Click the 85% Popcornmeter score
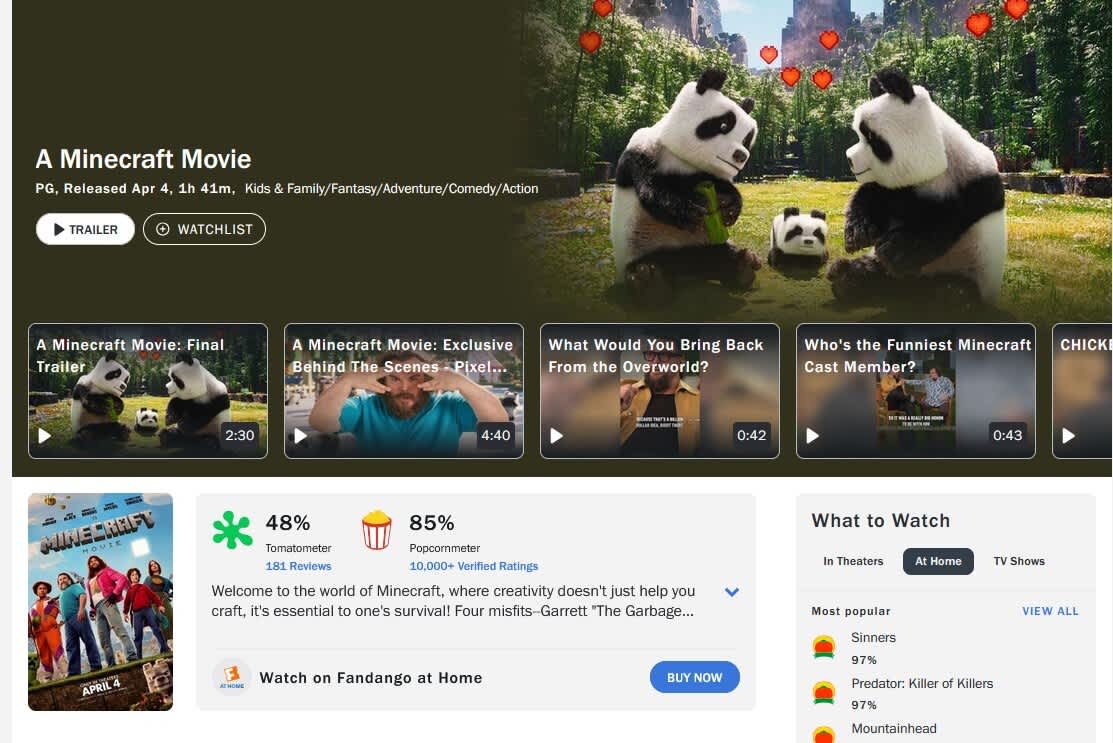The width and height of the screenshot is (1113, 743). 432,523
